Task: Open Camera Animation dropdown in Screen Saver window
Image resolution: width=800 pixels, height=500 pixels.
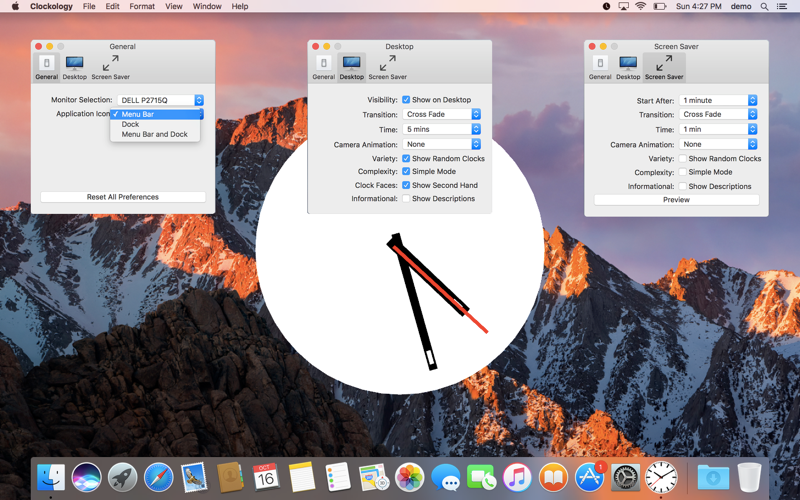Action: [718, 144]
